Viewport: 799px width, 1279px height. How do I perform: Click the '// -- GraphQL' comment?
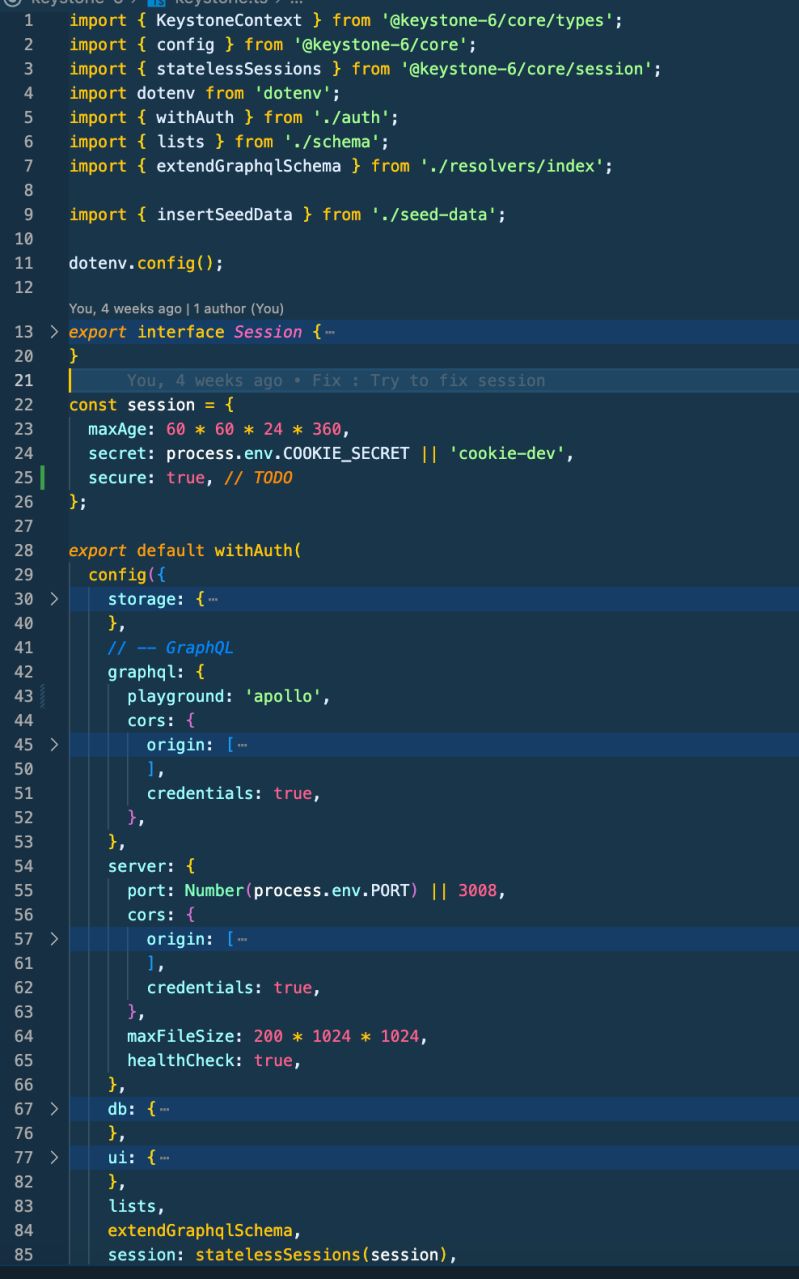pos(171,647)
